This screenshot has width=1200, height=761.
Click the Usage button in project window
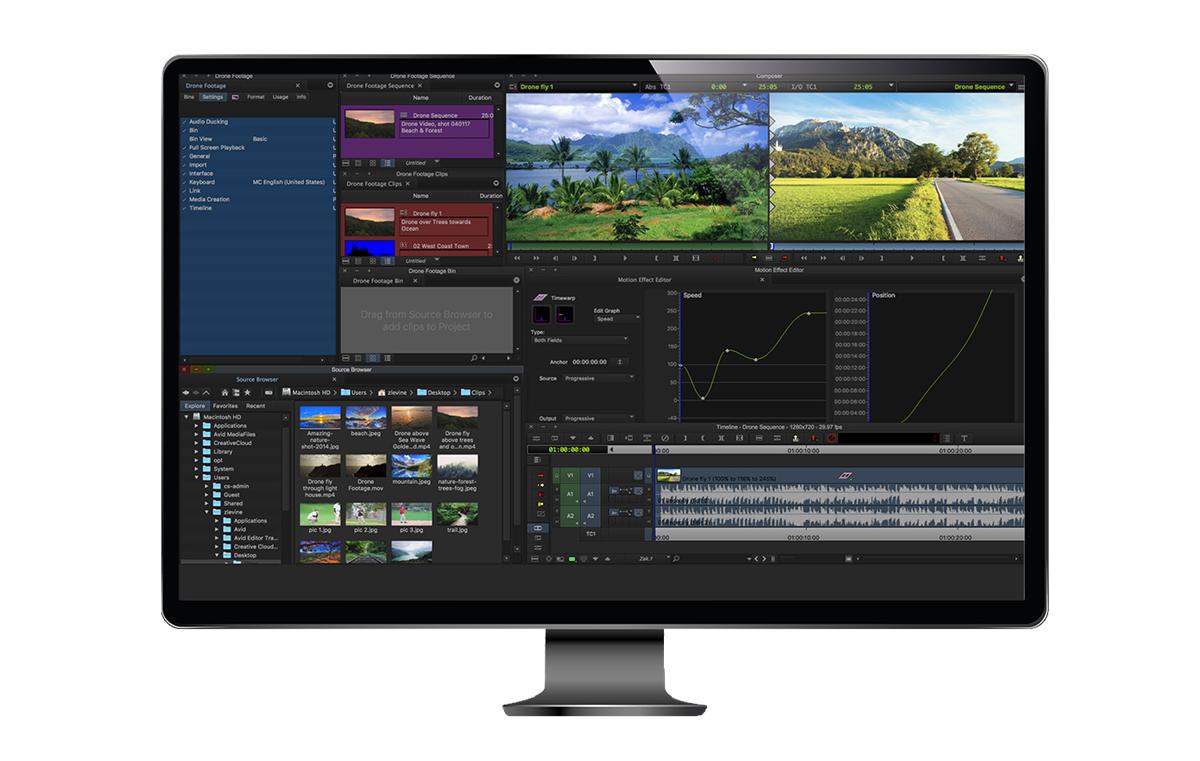click(x=281, y=97)
